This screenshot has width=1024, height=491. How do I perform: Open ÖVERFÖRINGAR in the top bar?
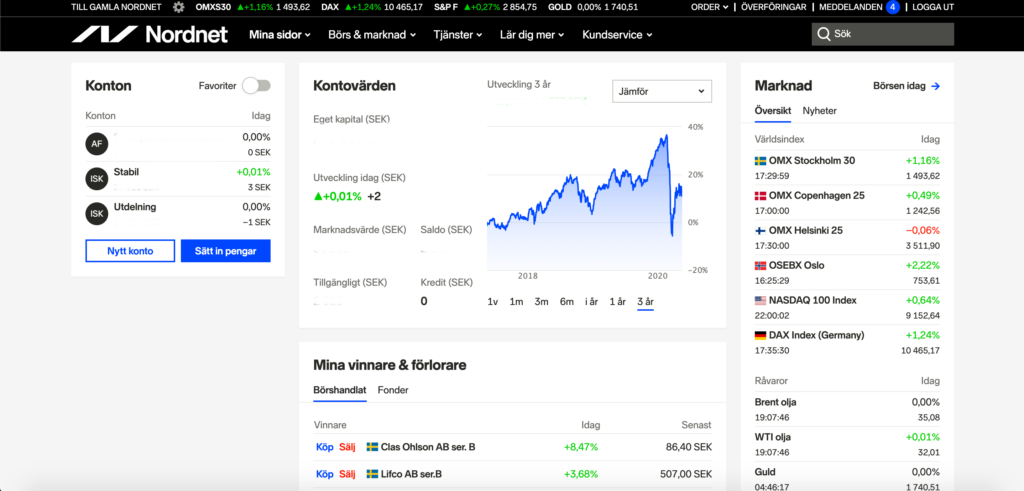coord(773,7)
